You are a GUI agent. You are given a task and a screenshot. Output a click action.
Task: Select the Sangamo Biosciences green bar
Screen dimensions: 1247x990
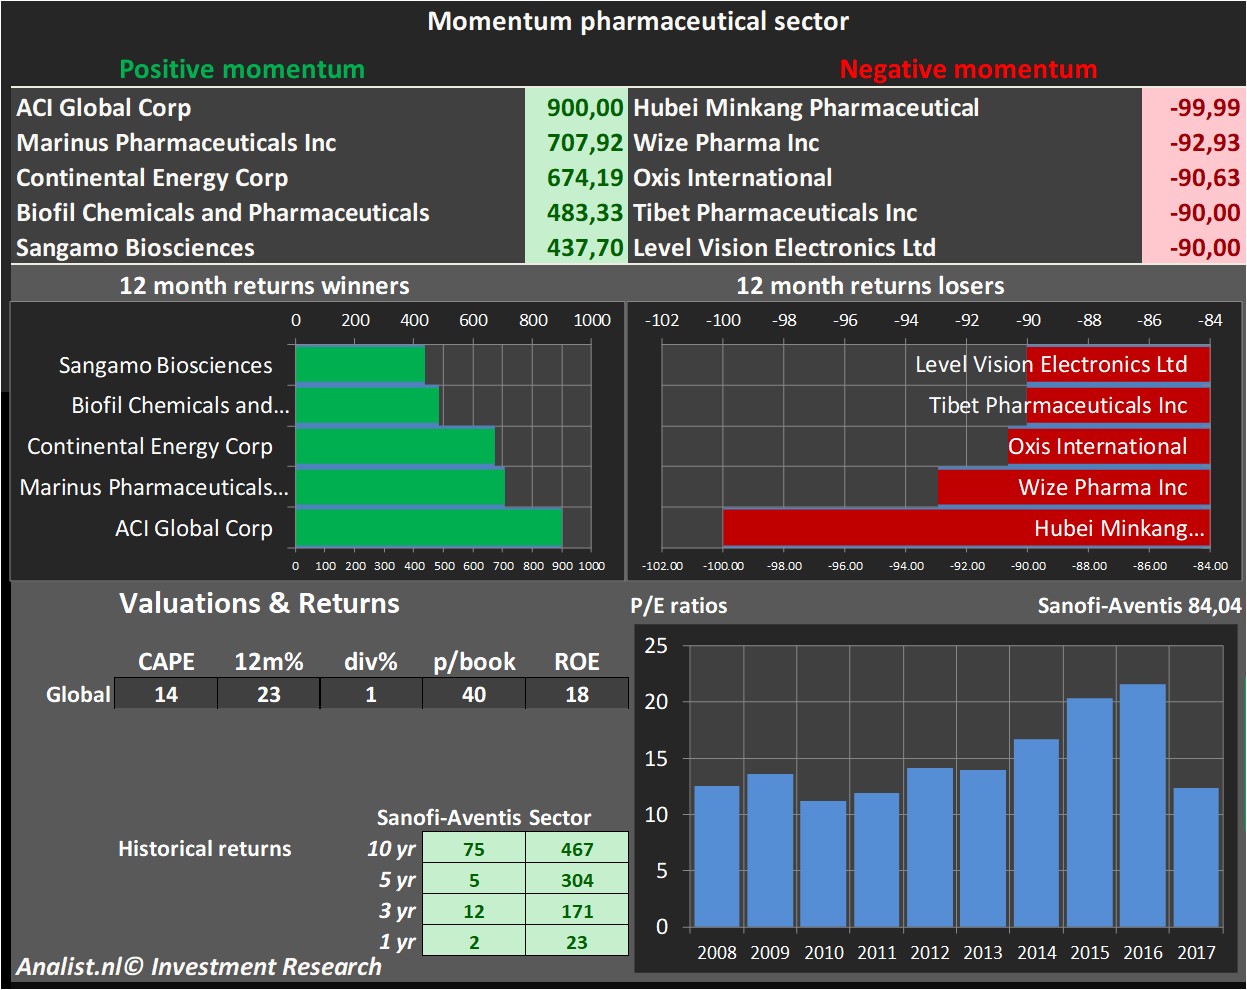pyautogui.click(x=360, y=365)
